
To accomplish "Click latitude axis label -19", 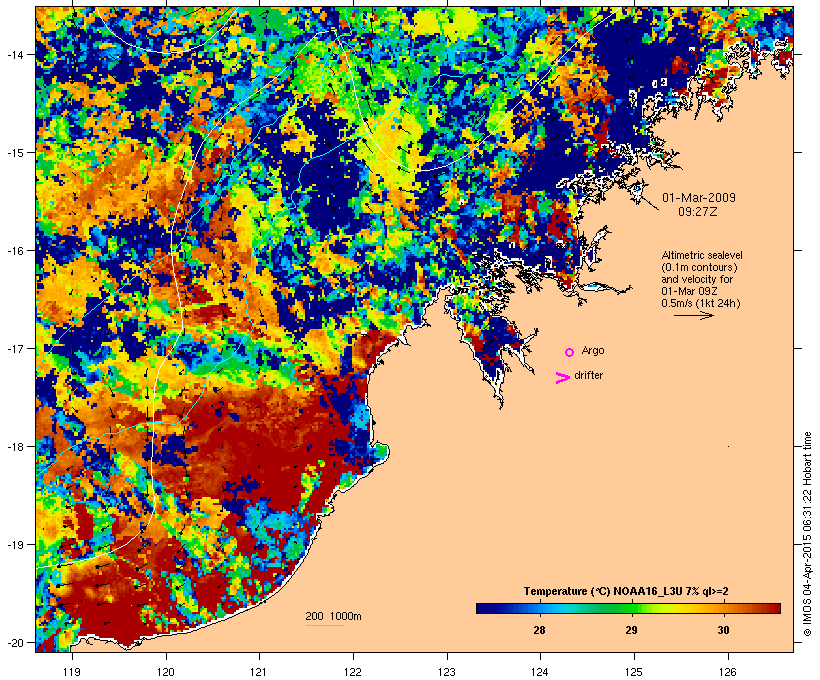I will pos(14,545).
